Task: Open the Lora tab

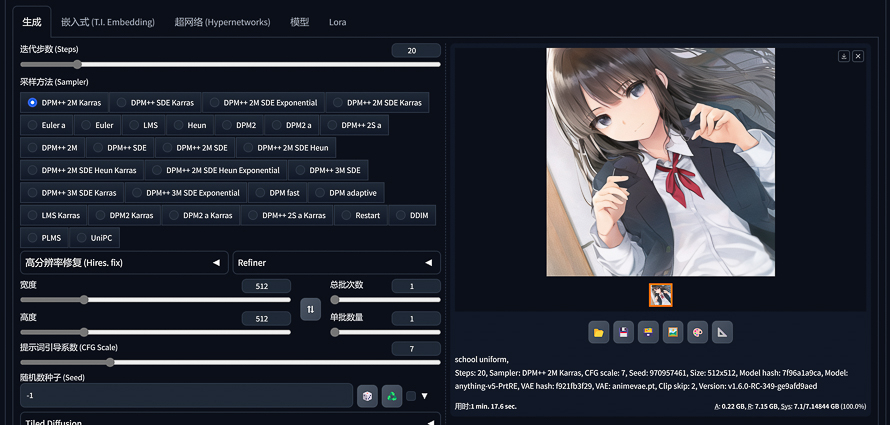Action: tap(337, 22)
